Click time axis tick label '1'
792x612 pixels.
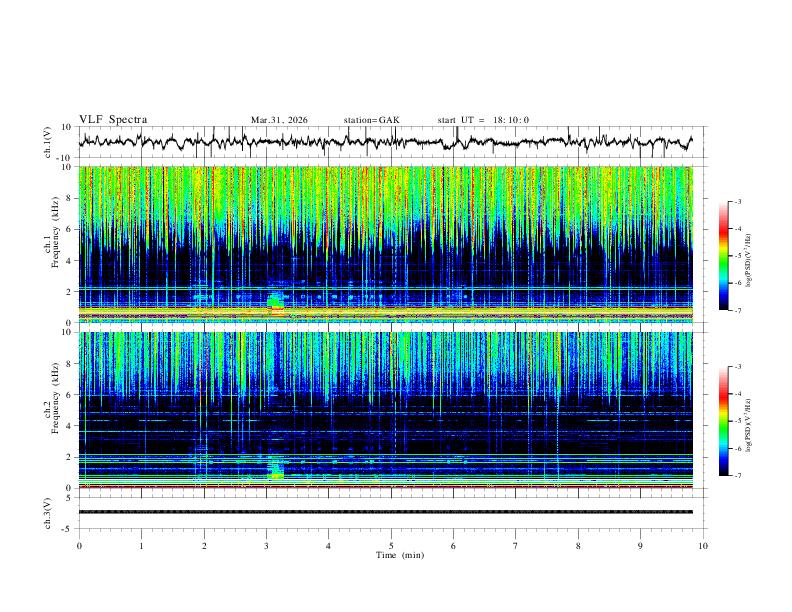pos(141,546)
